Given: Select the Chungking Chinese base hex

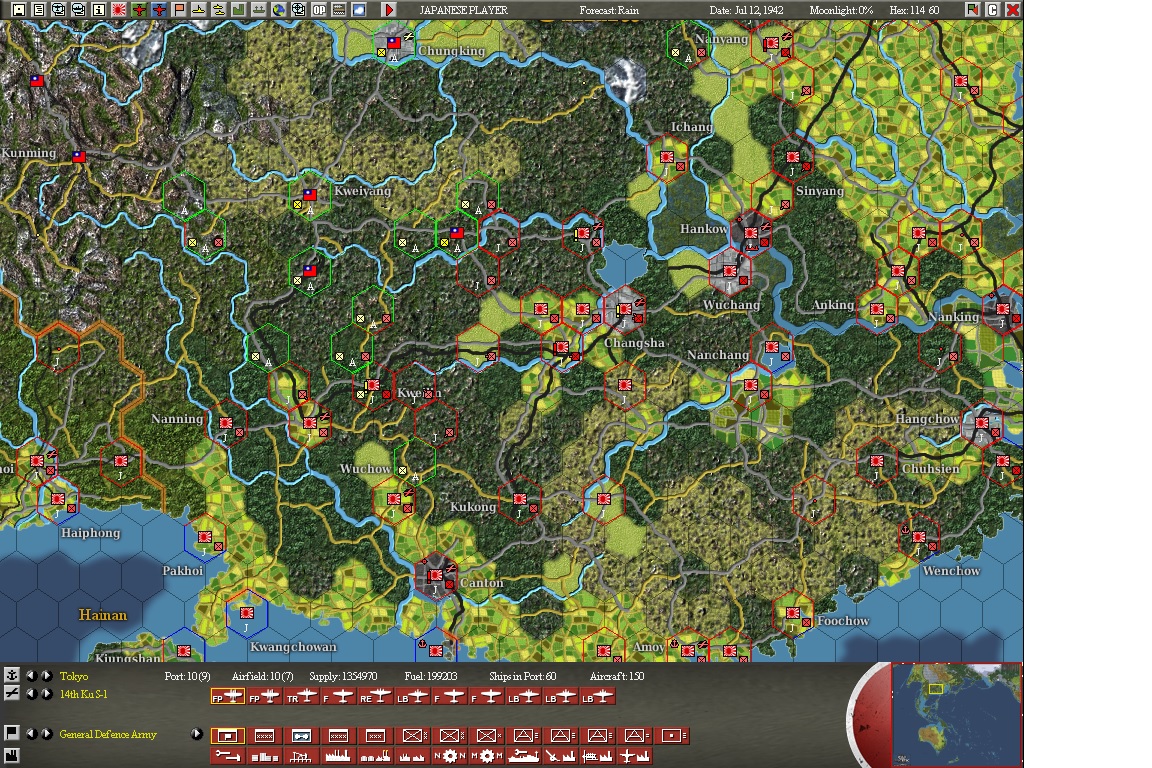Looking at the screenshot, I should 395,44.
